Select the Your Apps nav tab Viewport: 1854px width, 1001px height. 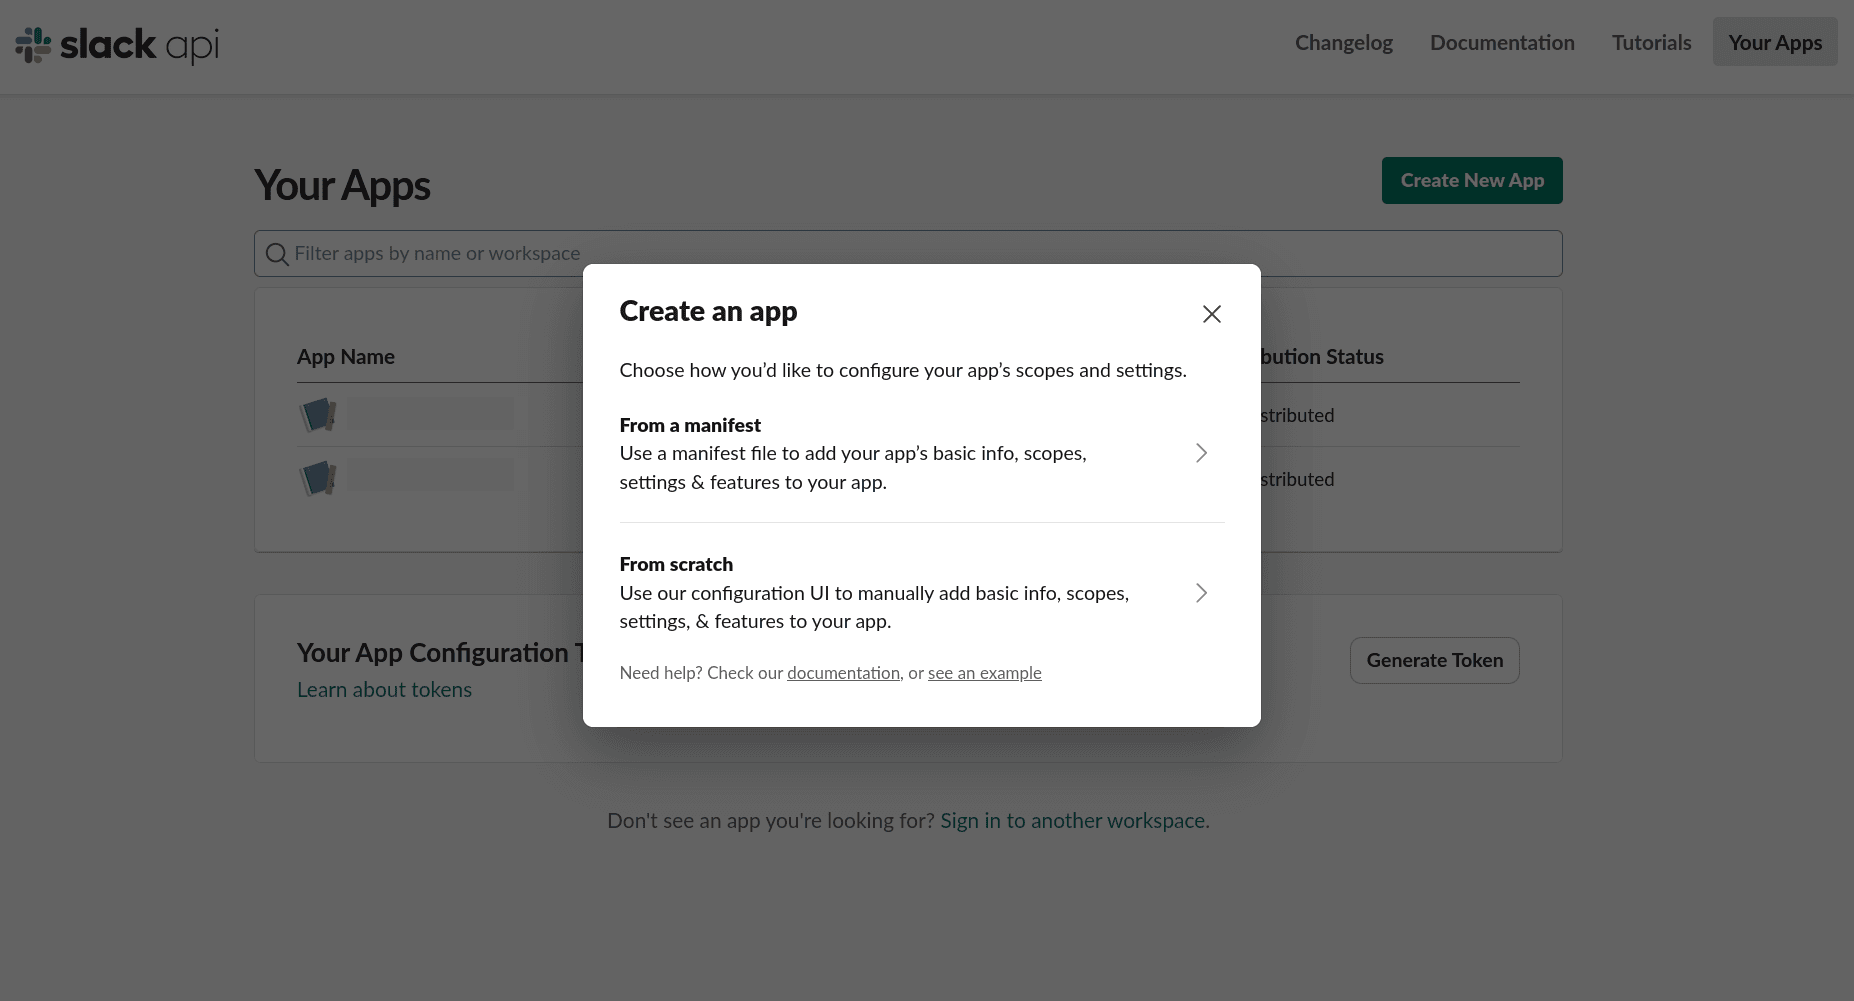pos(1775,42)
